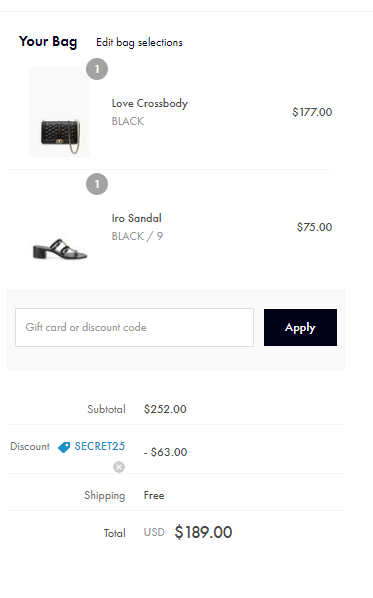Click the BLACK / 9 variant text
Image resolution: width=373 pixels, height=598 pixels.
click(x=137, y=236)
